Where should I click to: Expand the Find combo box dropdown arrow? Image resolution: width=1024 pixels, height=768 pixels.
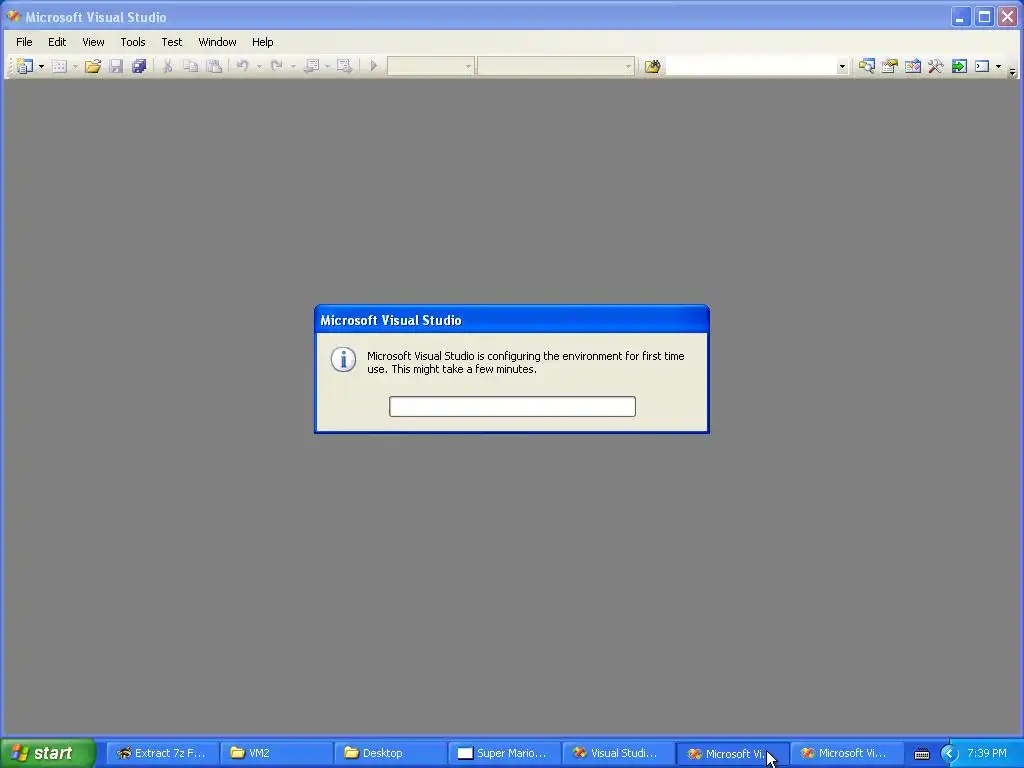(x=842, y=66)
